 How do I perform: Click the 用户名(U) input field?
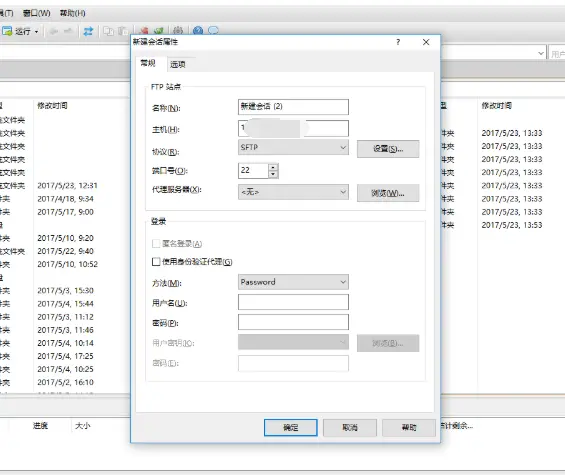click(x=293, y=302)
